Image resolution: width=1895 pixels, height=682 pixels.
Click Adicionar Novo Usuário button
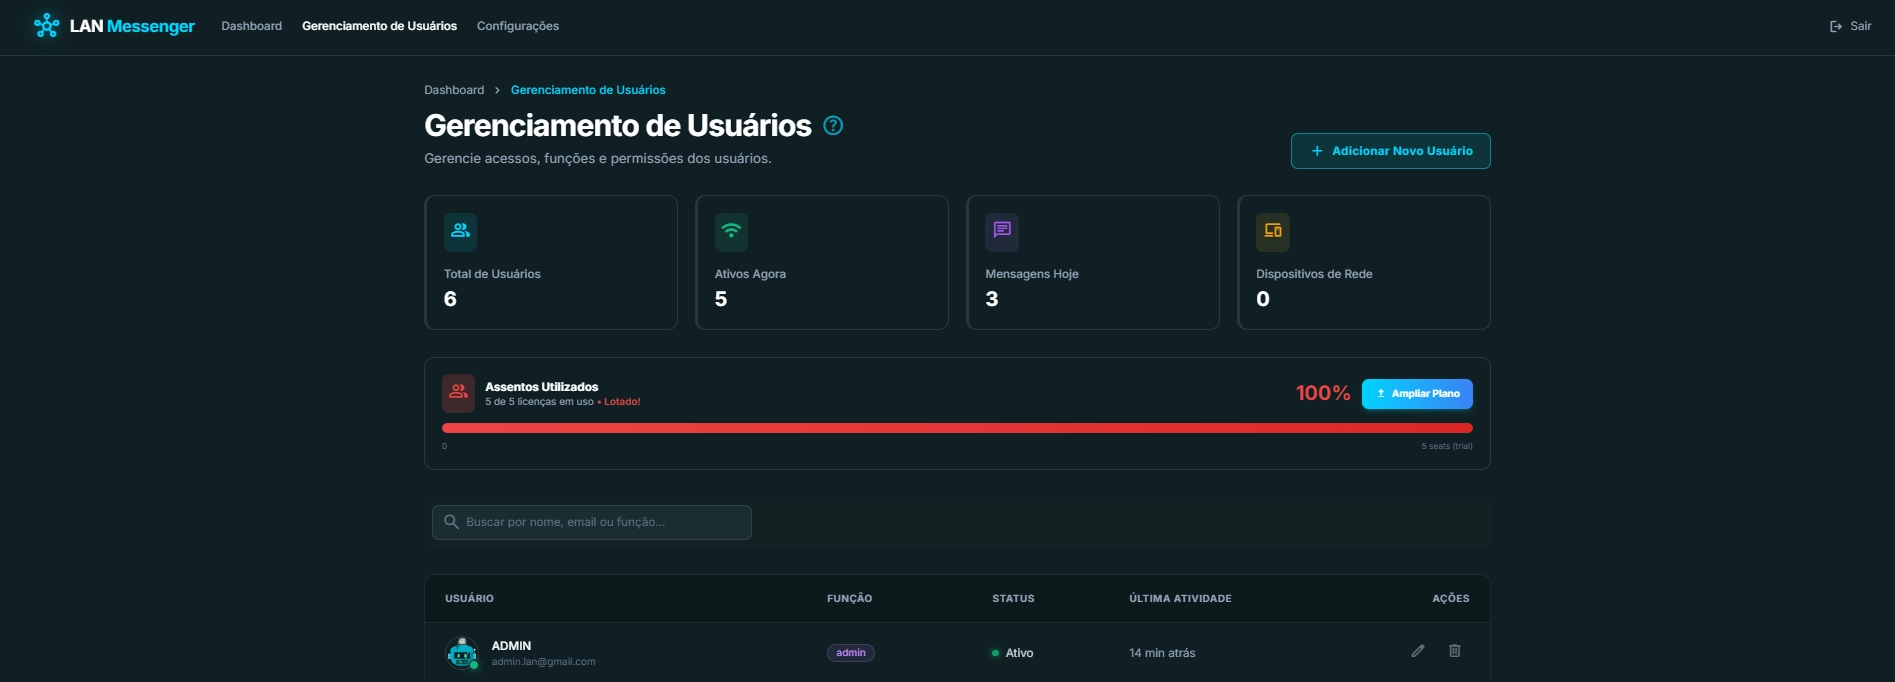tap(1390, 151)
